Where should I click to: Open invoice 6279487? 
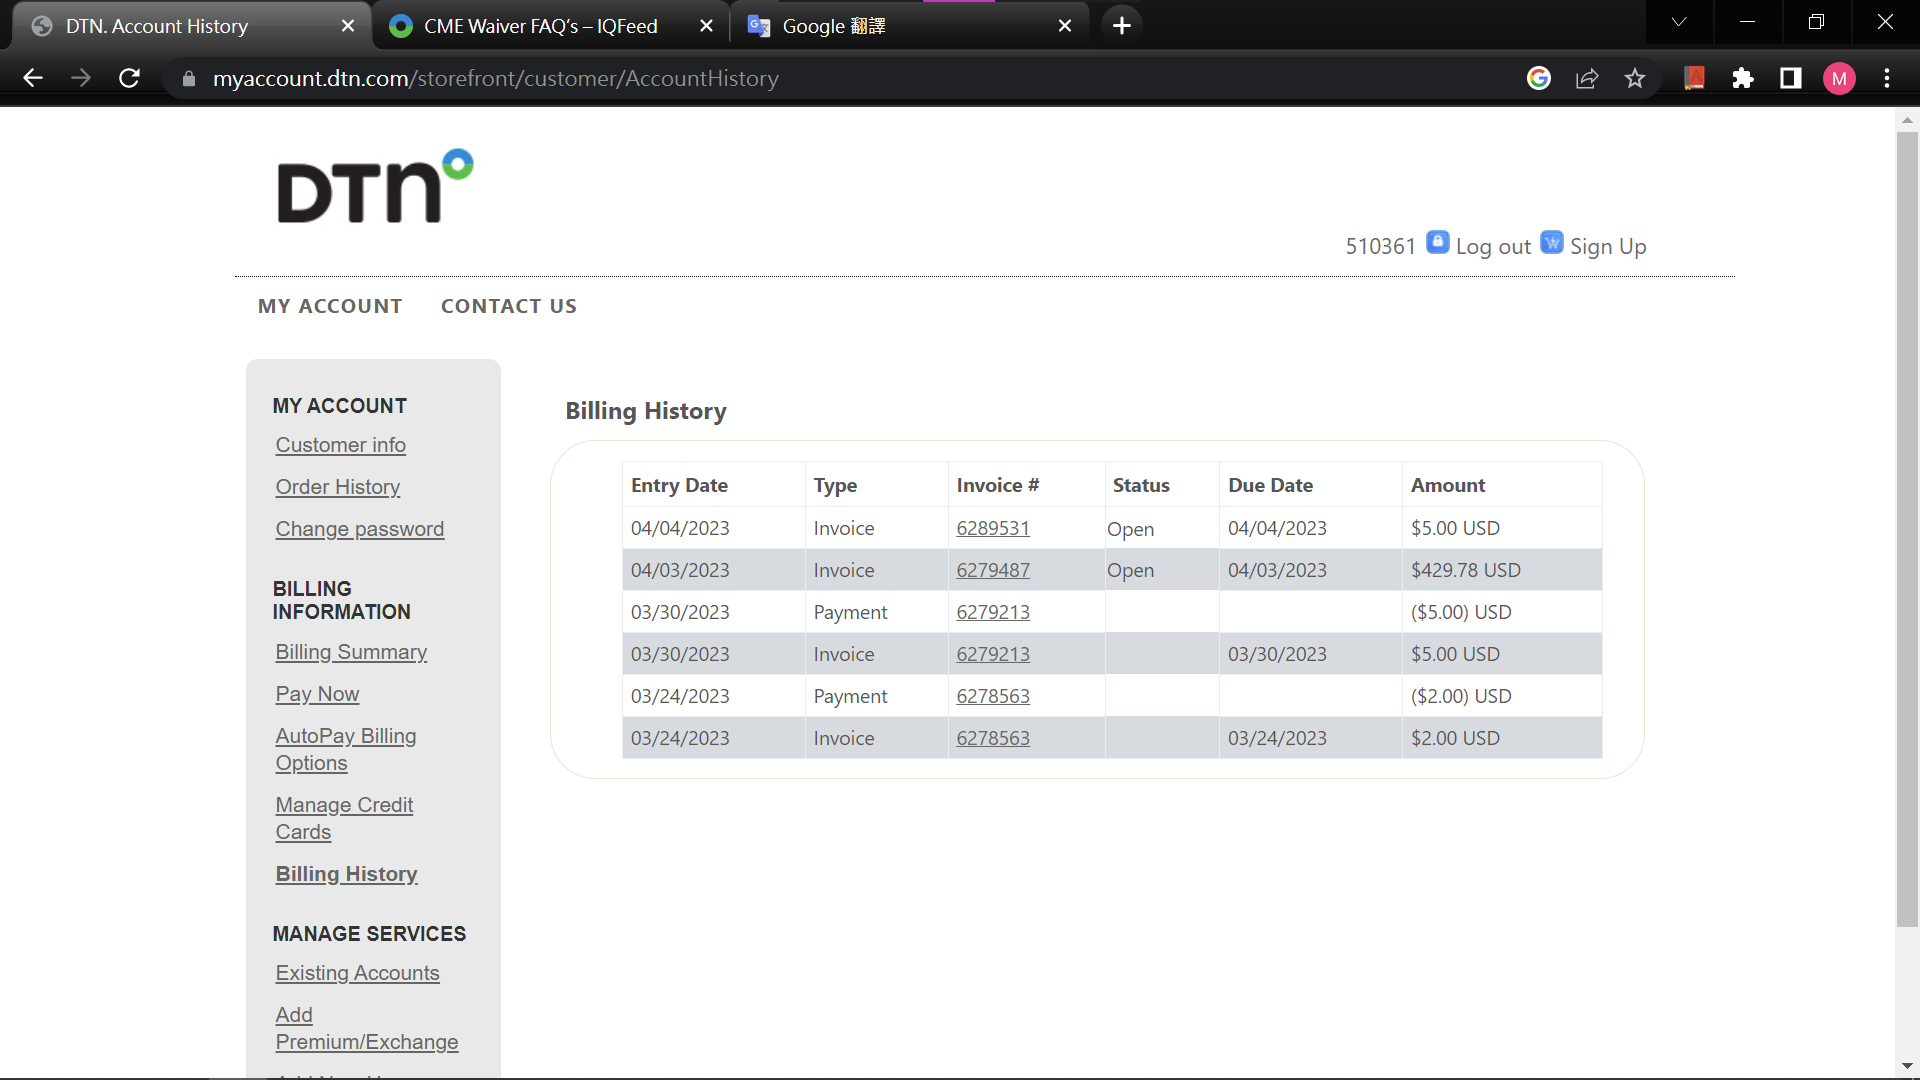[x=993, y=570]
